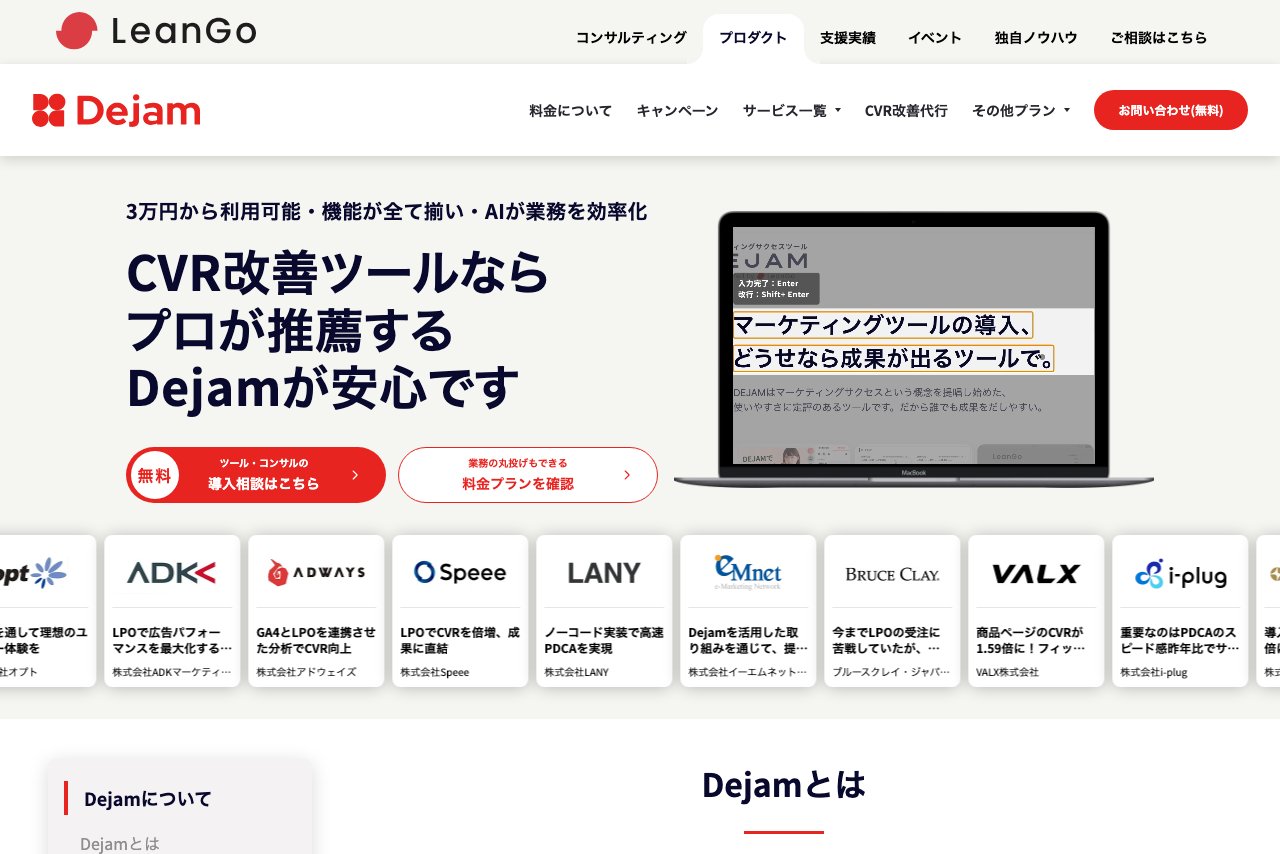The height and width of the screenshot is (854, 1280).
Task: Click 株式会社i-plug company name
Action: [1154, 672]
